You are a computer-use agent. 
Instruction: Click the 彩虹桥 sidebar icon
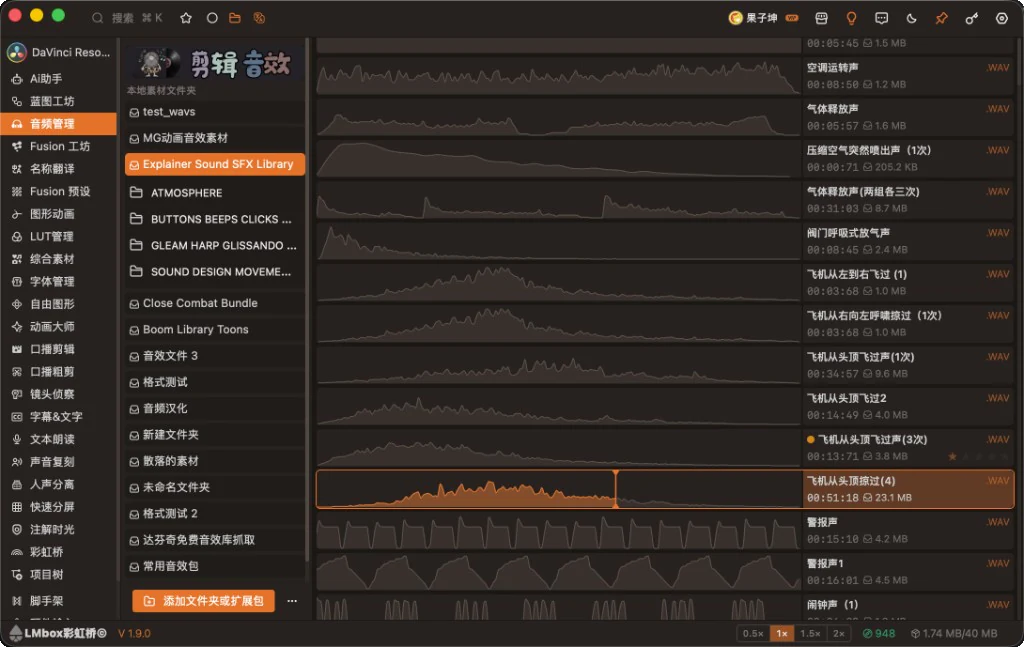[17, 552]
